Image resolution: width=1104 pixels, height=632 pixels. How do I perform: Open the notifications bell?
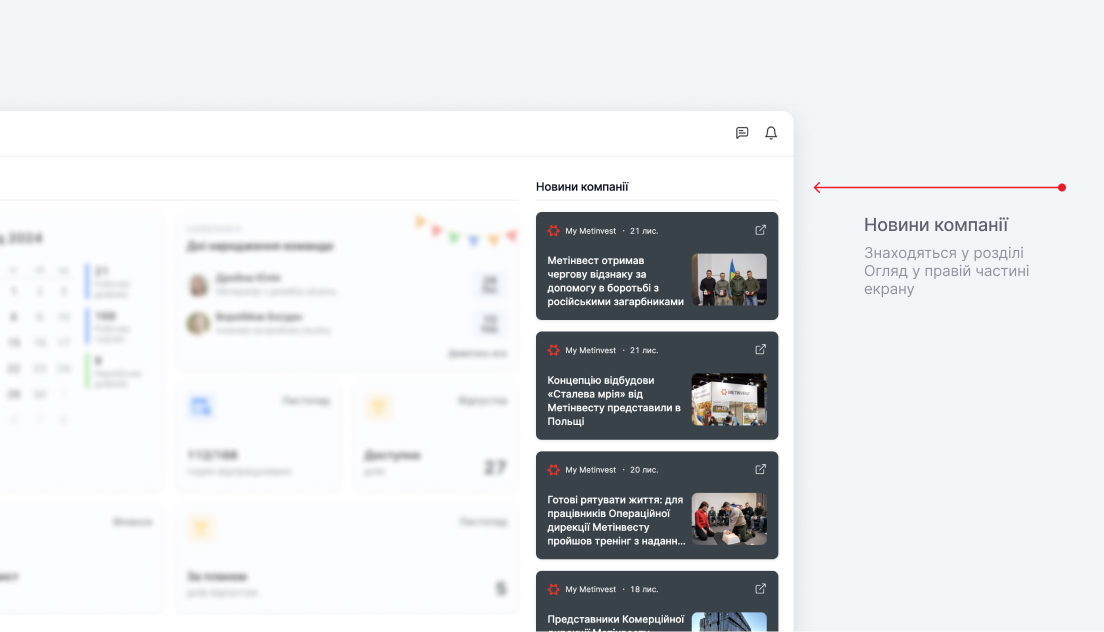click(771, 133)
